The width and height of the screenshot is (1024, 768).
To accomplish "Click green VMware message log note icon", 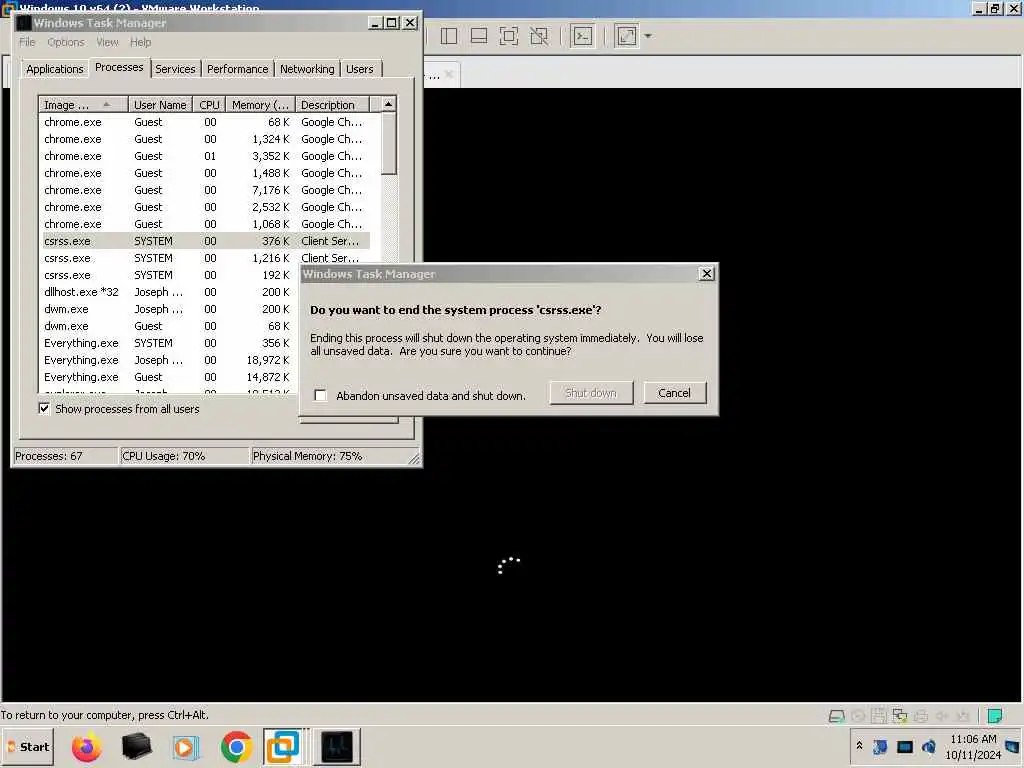I will [x=995, y=716].
